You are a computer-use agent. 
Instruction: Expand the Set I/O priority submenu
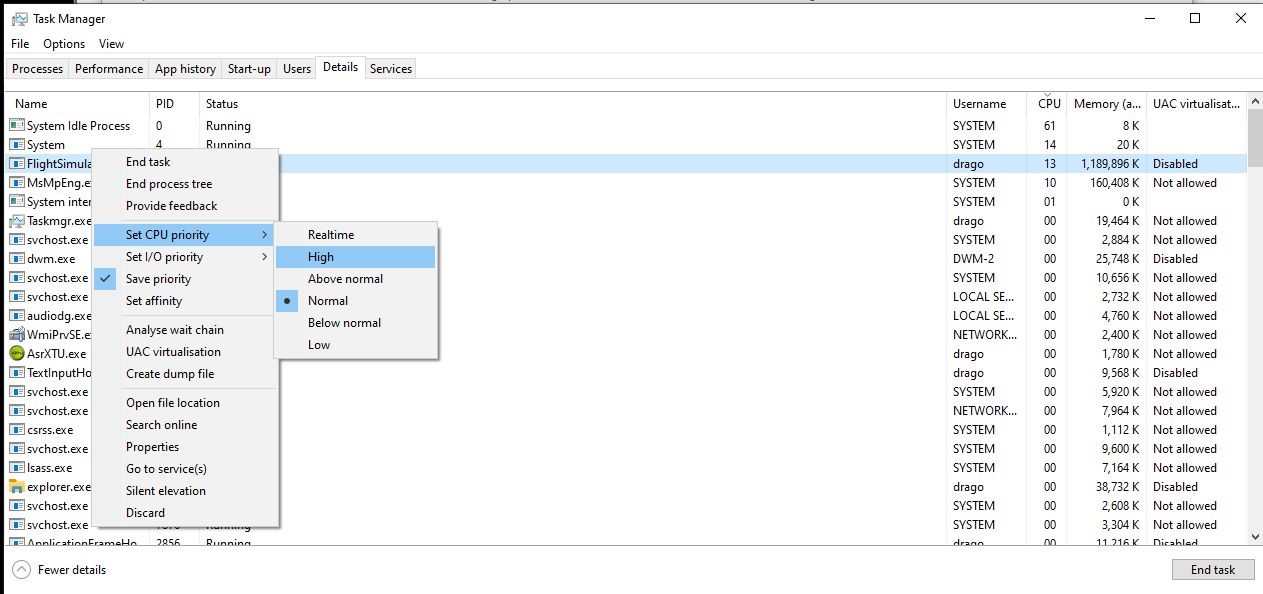coord(186,257)
